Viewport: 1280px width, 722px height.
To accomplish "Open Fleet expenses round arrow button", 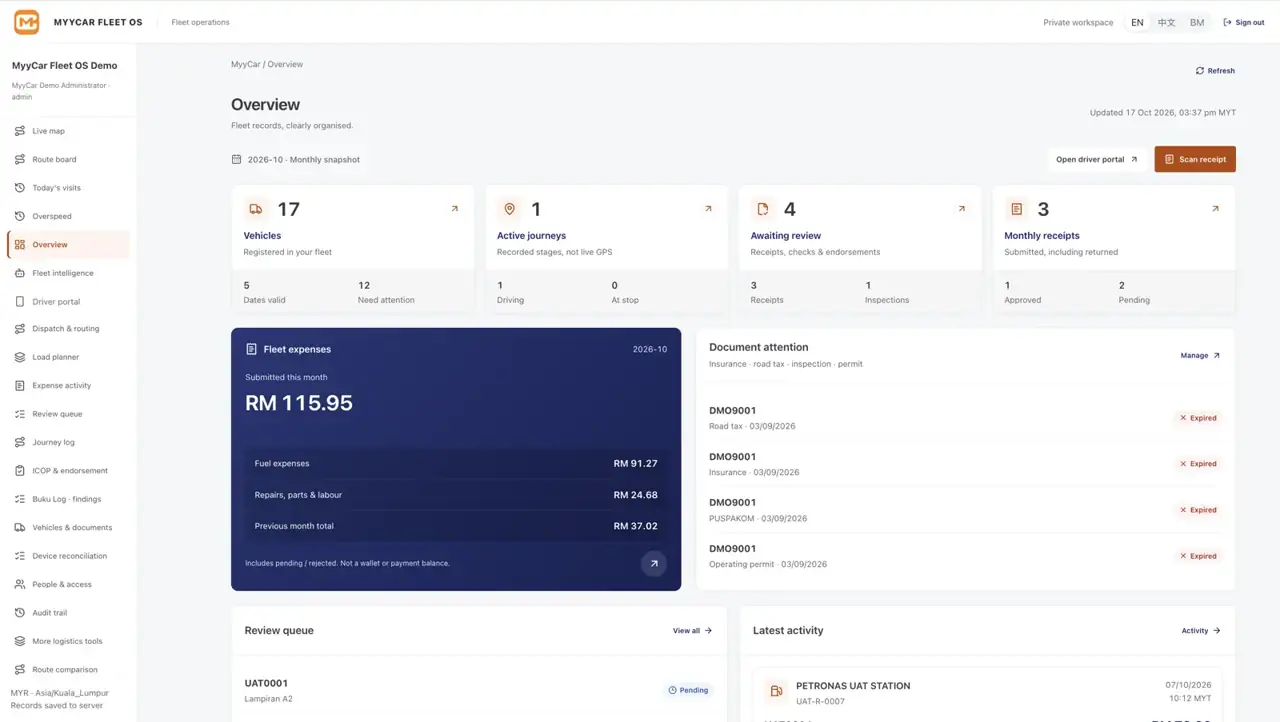I will (x=654, y=563).
